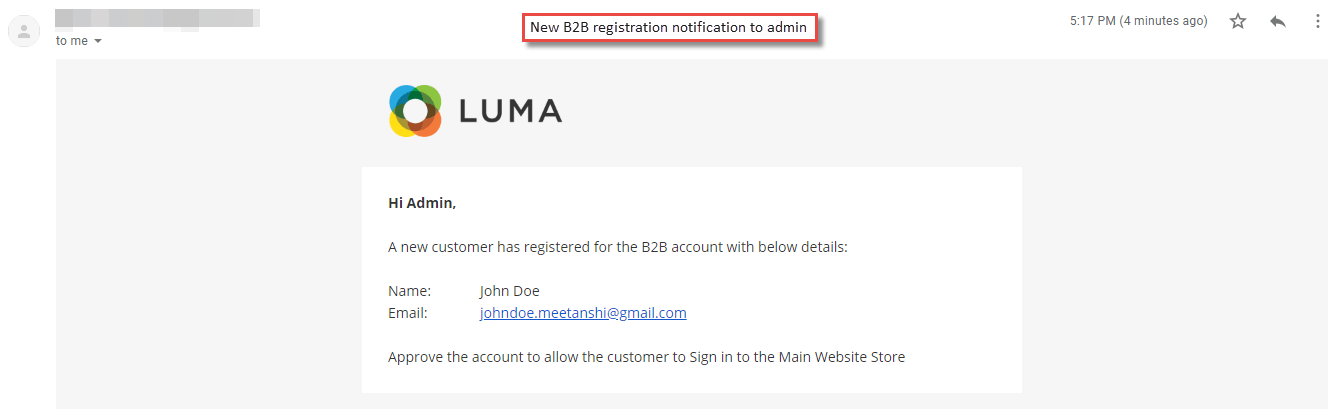Click the Luma colorful circles logo
Image resolution: width=1341 pixels, height=409 pixels.
[x=415, y=111]
